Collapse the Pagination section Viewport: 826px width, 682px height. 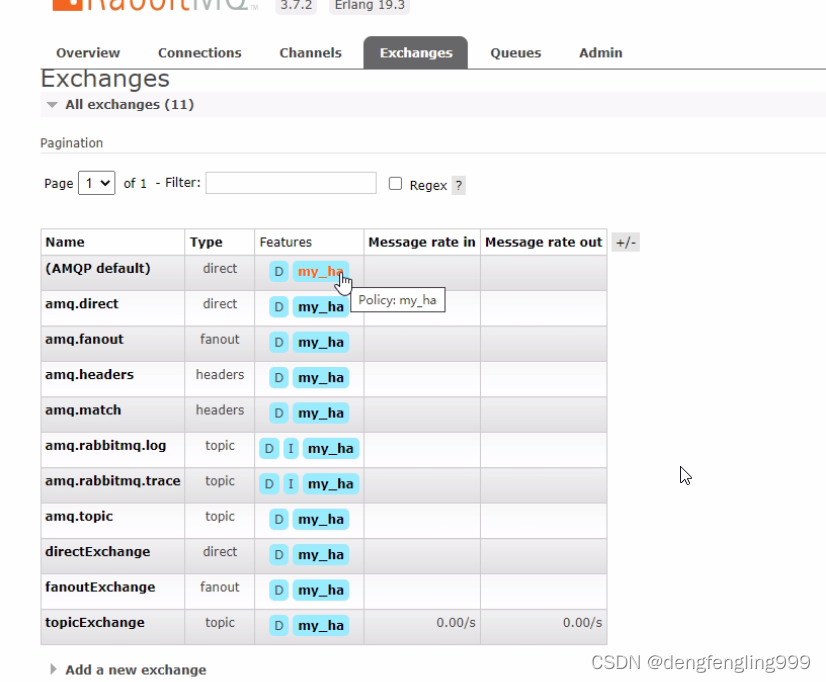(71, 143)
